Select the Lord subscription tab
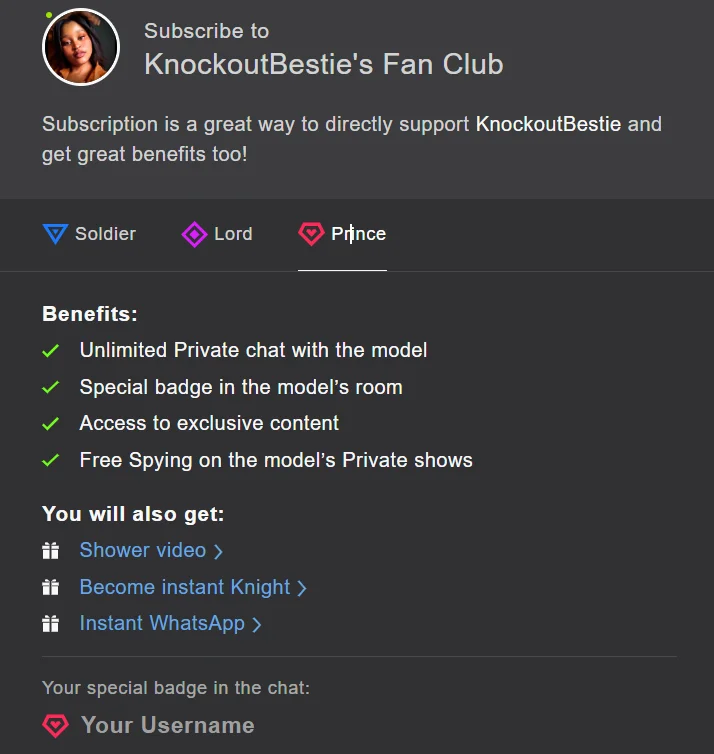This screenshot has height=754, width=714. pyautogui.click(x=233, y=234)
